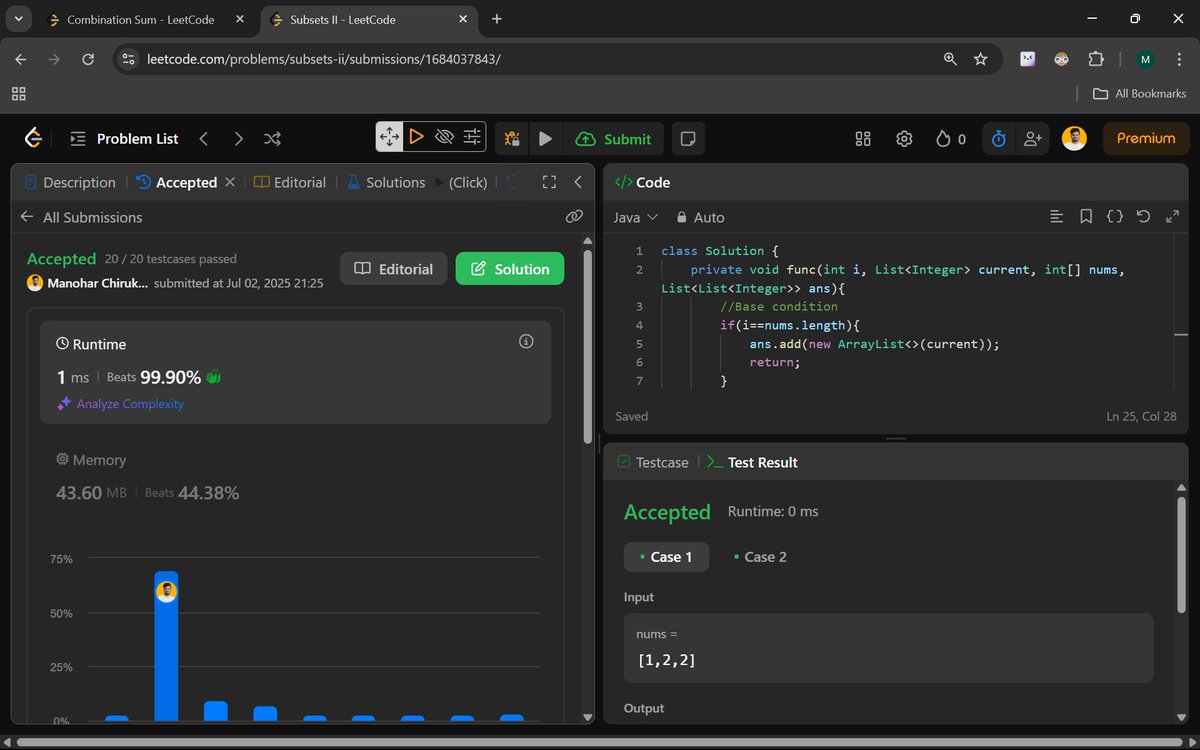Open the profile avatar menu

pyautogui.click(x=1074, y=139)
